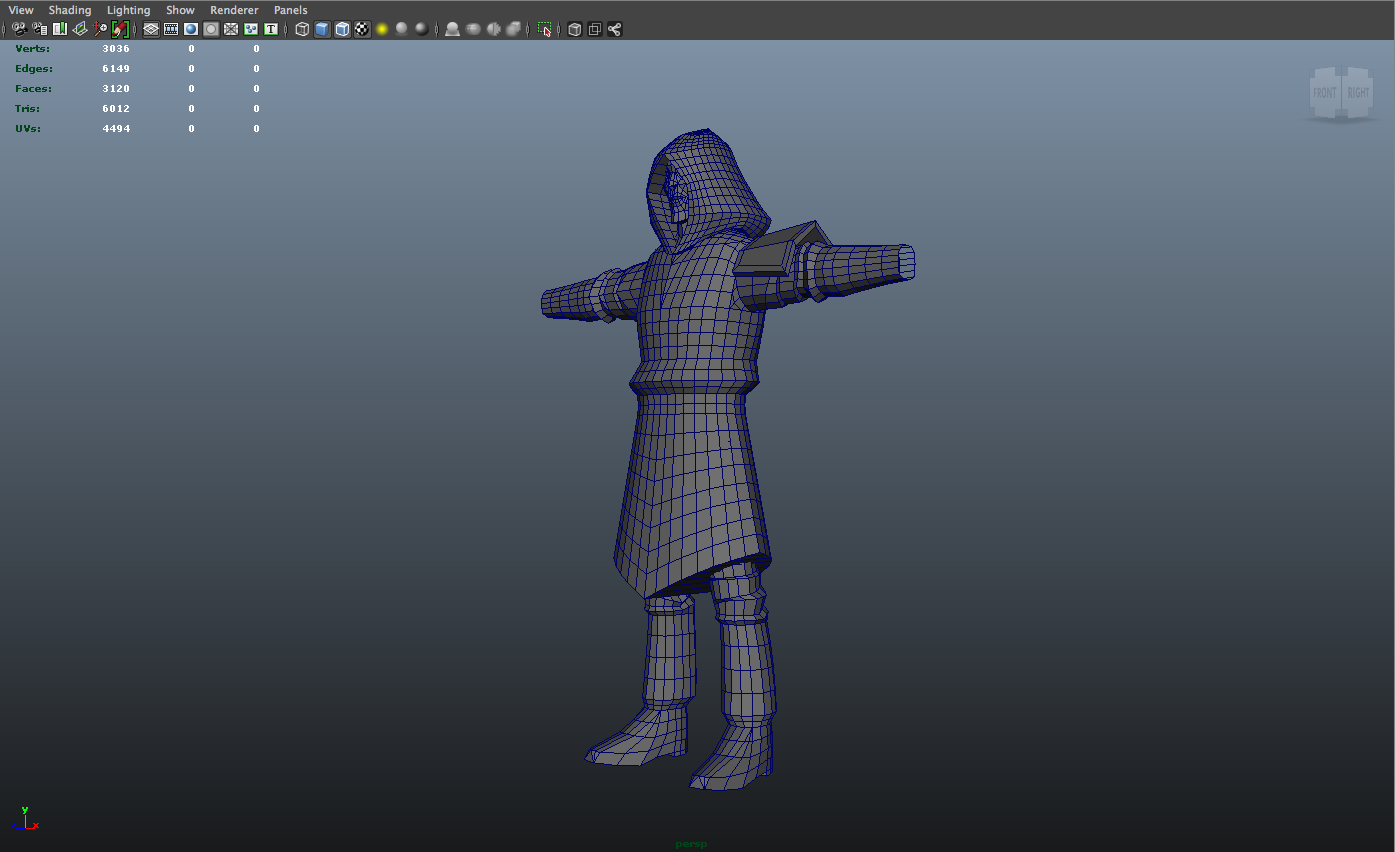
Task: Click the Verts: label
Action: 32,48
